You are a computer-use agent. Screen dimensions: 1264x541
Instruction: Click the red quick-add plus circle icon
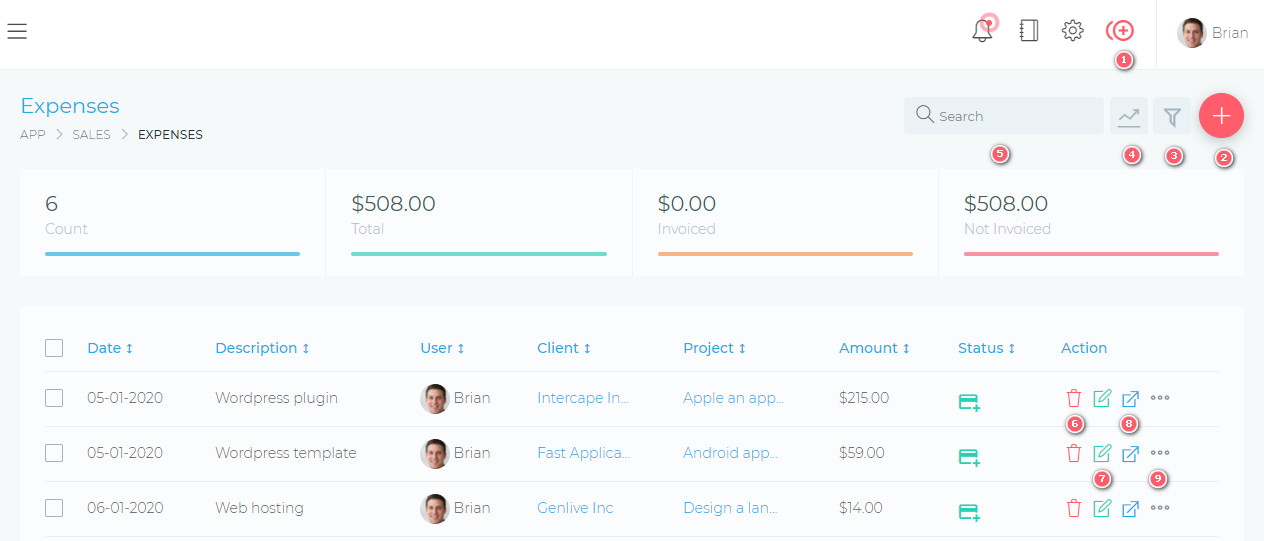pyautogui.click(x=1120, y=31)
